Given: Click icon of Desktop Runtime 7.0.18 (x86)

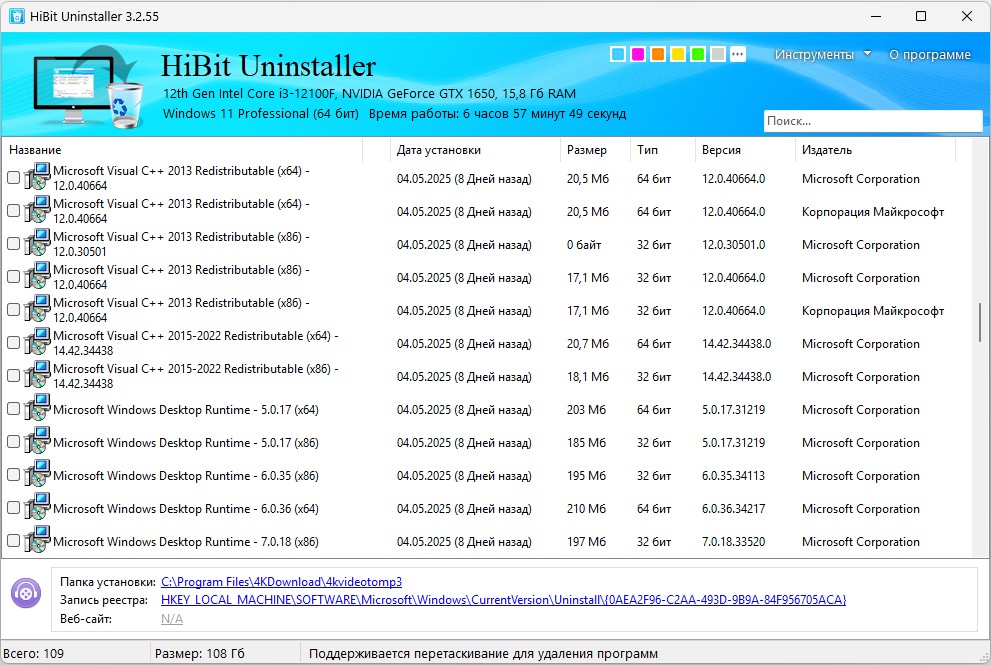Looking at the screenshot, I should point(37,540).
